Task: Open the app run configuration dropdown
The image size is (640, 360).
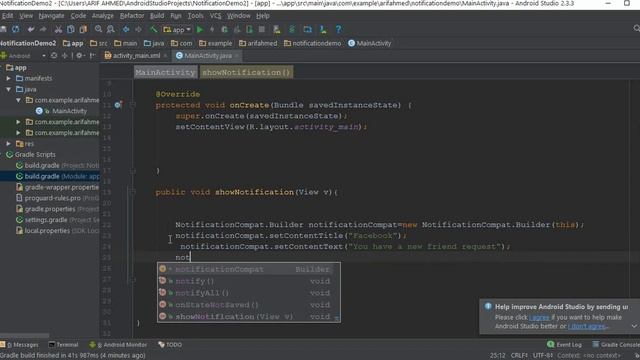Action: pos(177,29)
